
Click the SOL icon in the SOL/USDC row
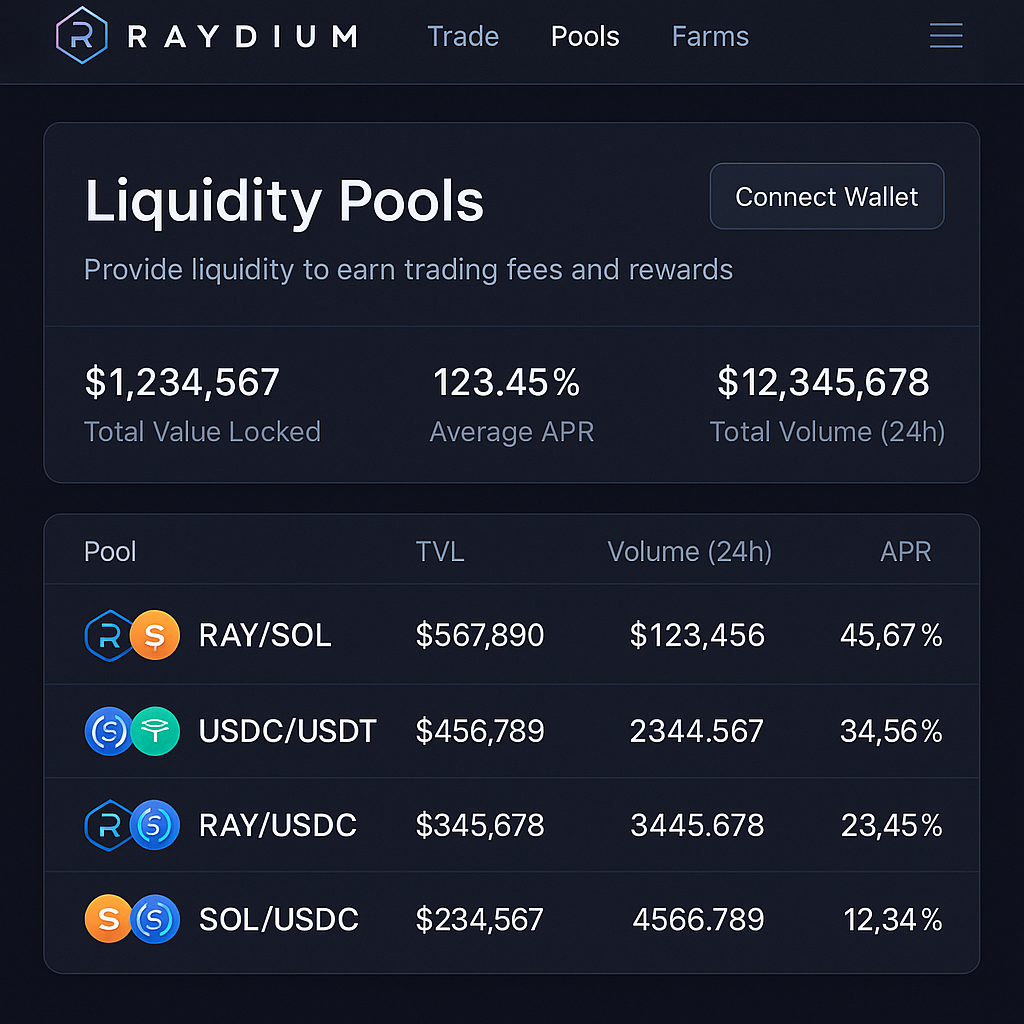110,918
